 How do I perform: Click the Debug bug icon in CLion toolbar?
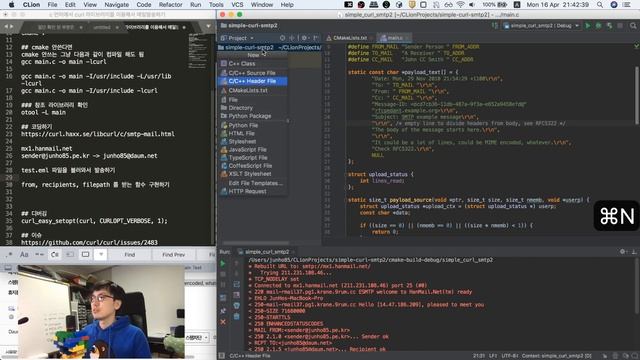[598, 26]
